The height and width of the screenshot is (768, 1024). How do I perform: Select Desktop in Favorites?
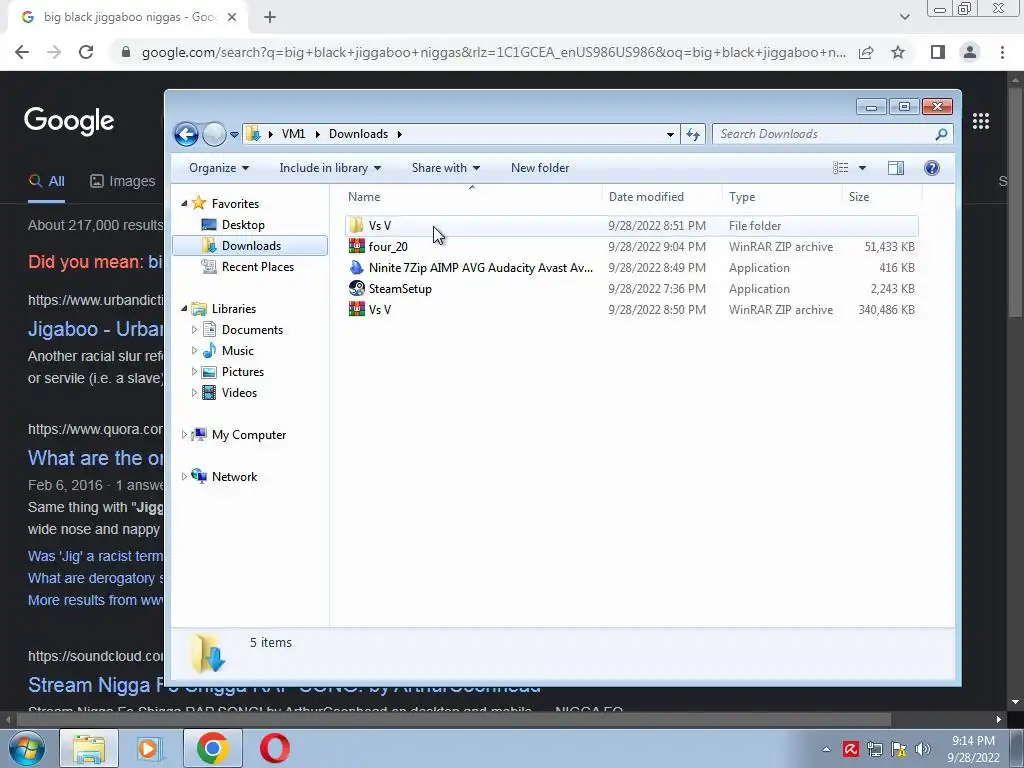tap(243, 225)
